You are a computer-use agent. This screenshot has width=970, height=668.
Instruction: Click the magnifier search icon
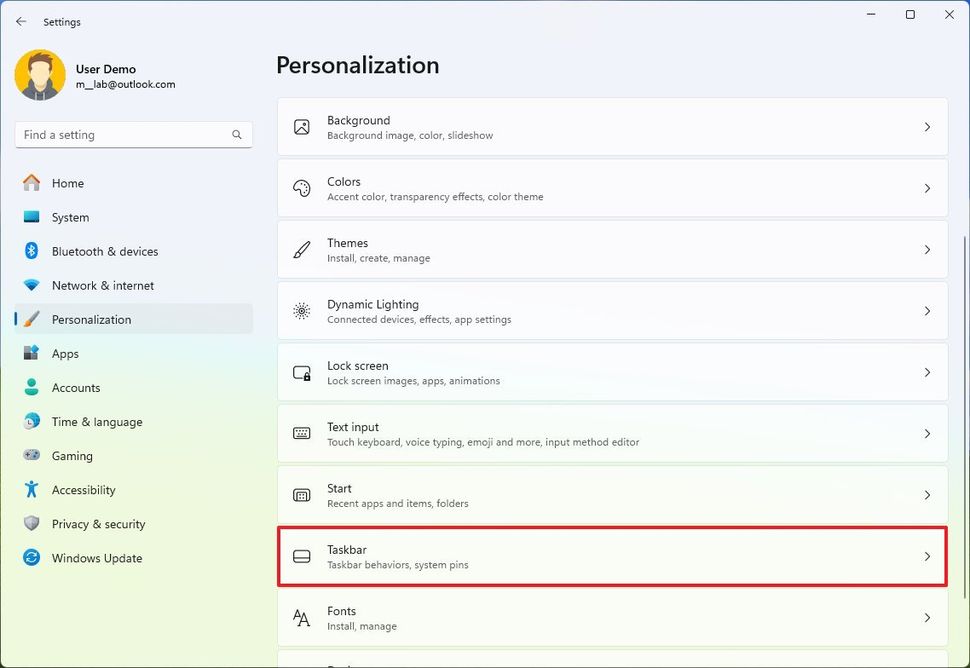coord(237,135)
